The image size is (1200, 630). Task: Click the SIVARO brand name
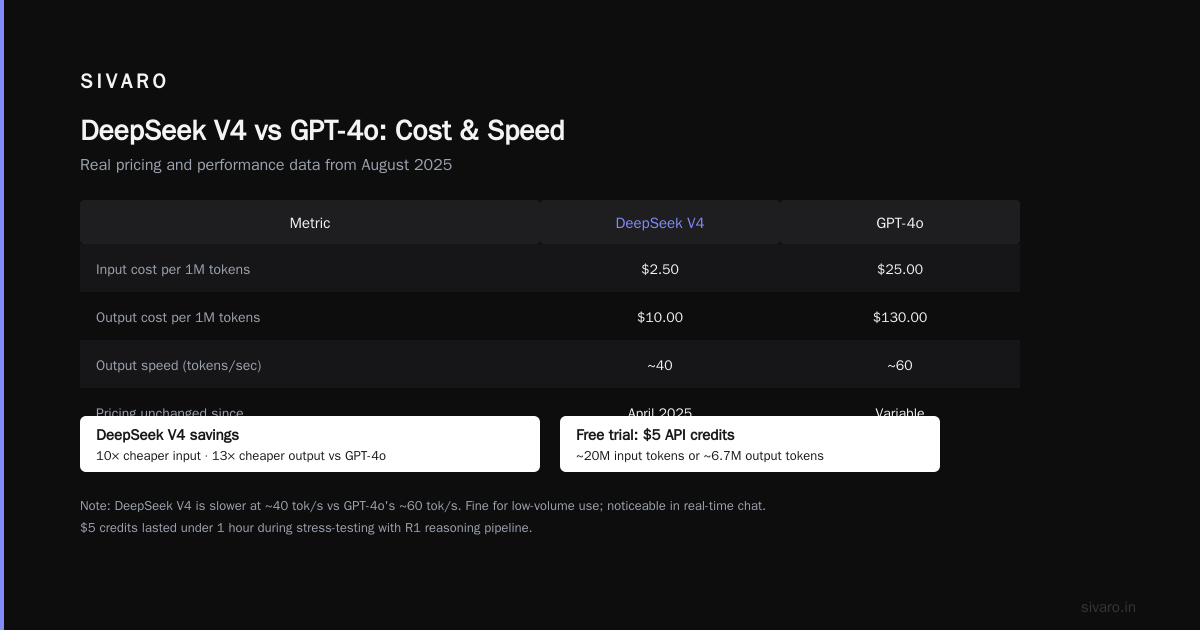pos(124,81)
